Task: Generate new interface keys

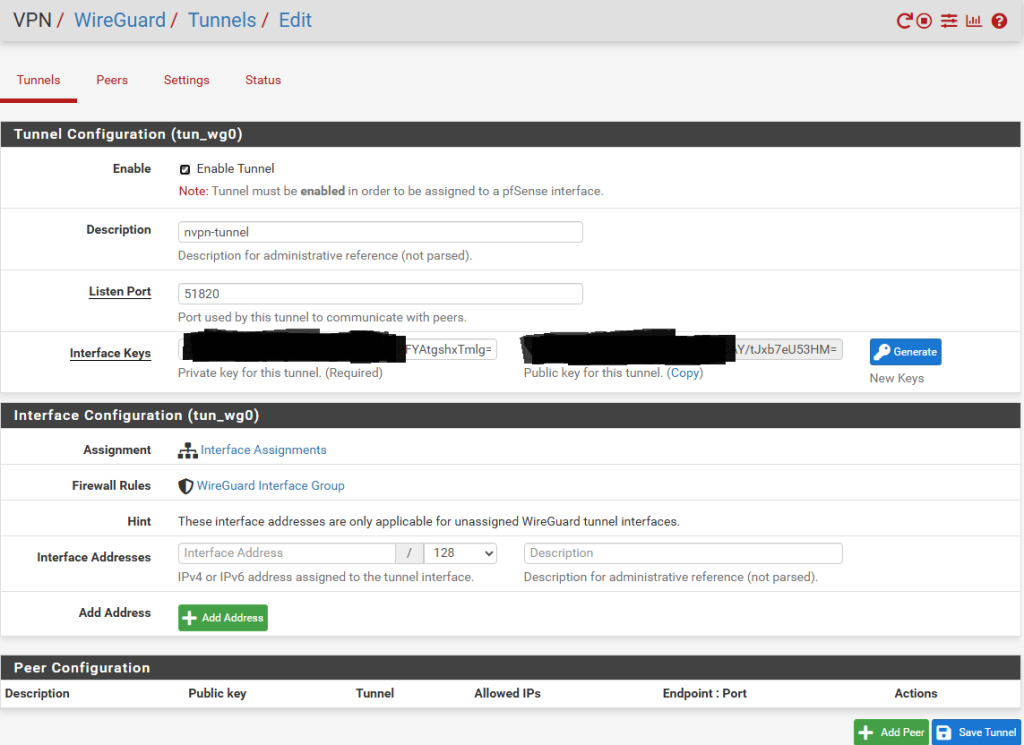Action: tap(905, 352)
